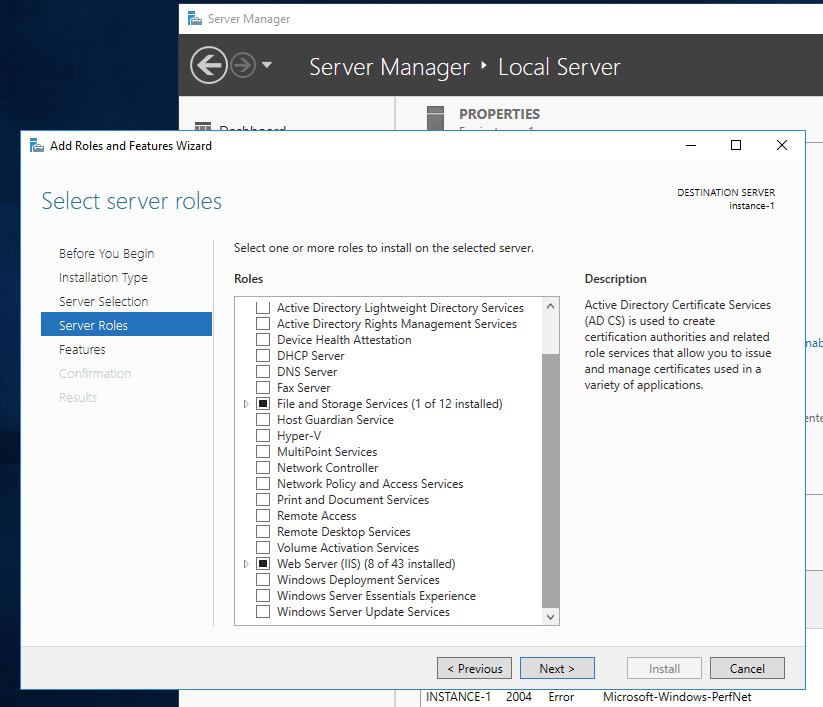Select the Server Roles step
The width and height of the screenshot is (823, 707).
click(x=126, y=325)
